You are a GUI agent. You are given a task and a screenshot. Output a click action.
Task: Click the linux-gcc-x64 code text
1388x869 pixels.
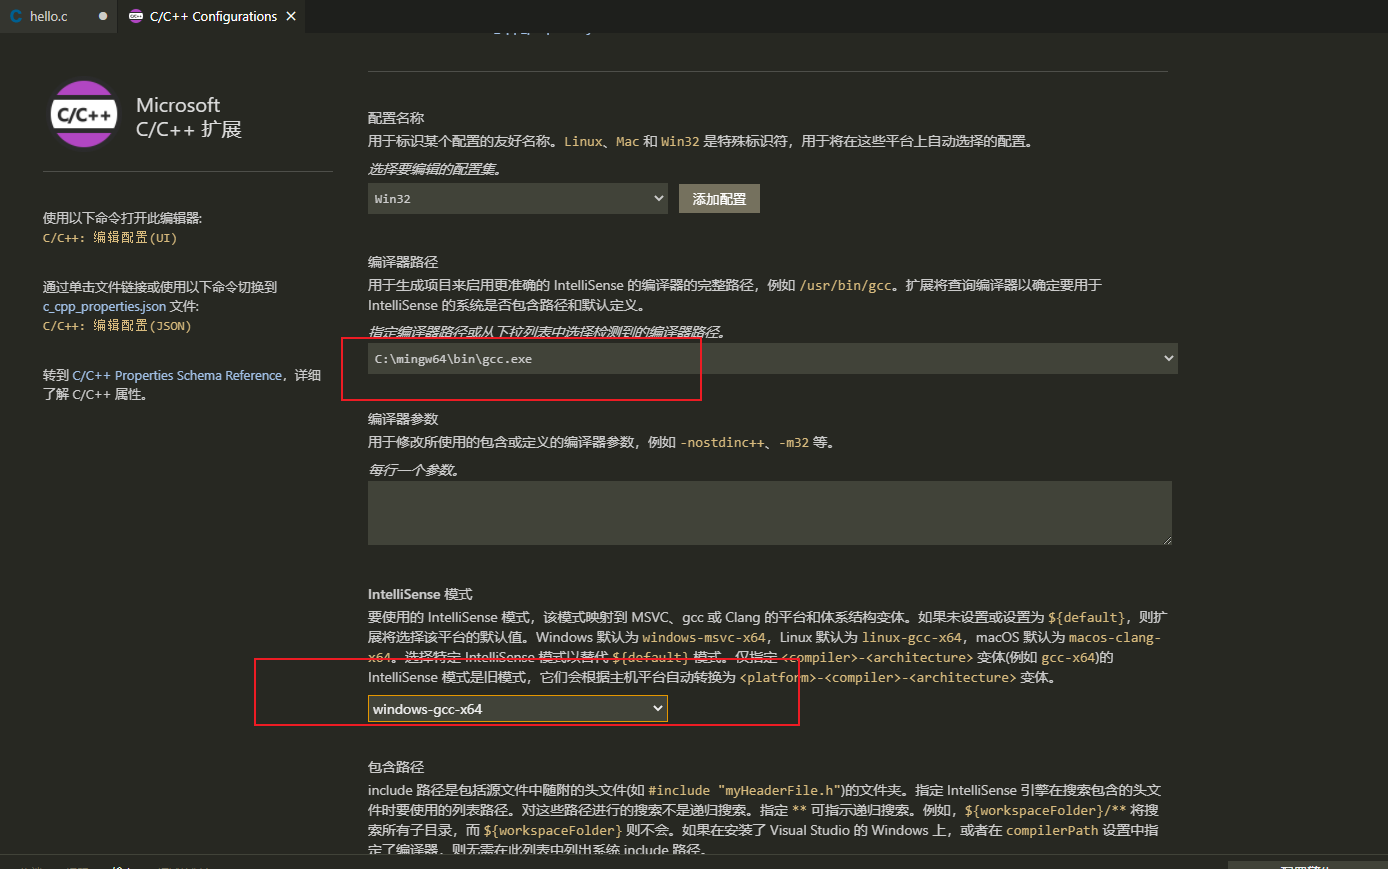(x=911, y=637)
